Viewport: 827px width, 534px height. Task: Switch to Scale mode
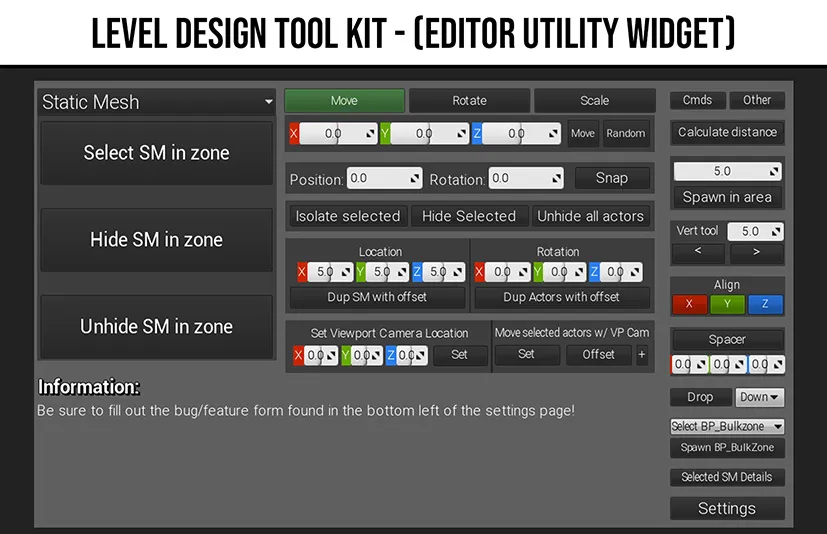click(594, 101)
